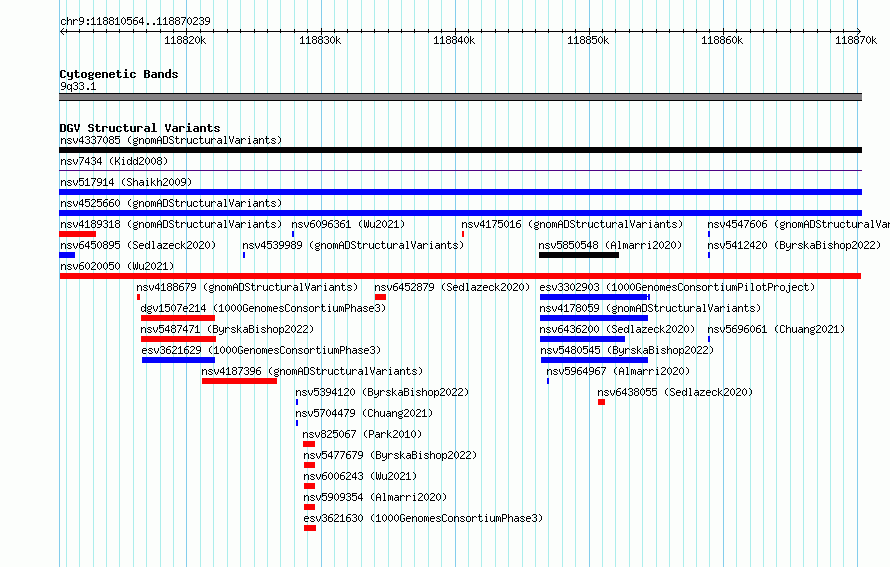Open nsv5412420 (ByrskaBishop2022) label
Screen dimensions: 890x567
[794, 245]
